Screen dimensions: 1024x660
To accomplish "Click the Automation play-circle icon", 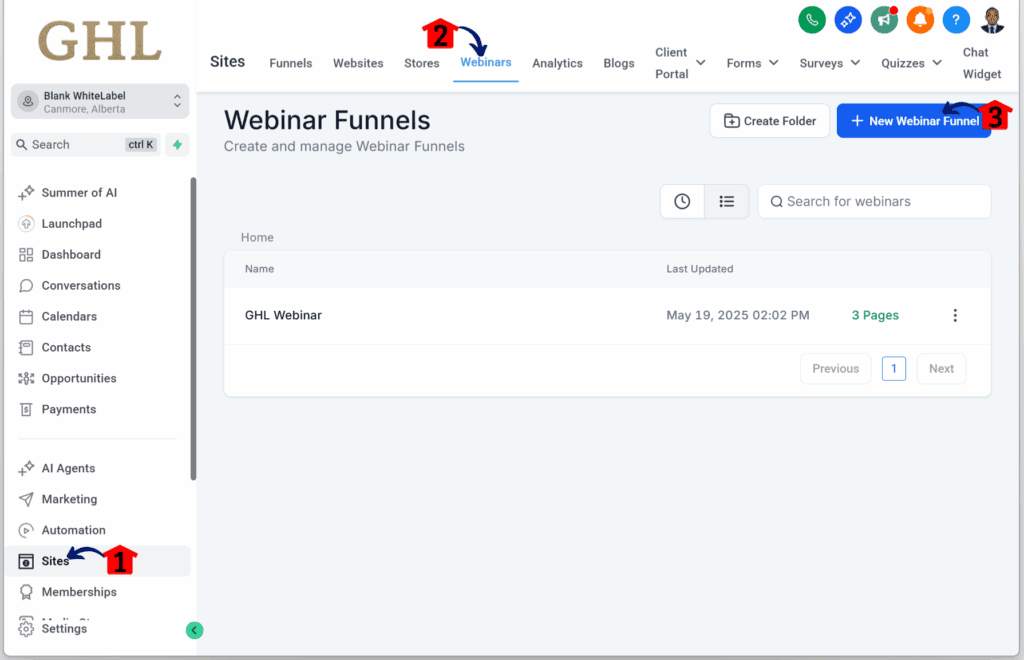I will click(25, 530).
